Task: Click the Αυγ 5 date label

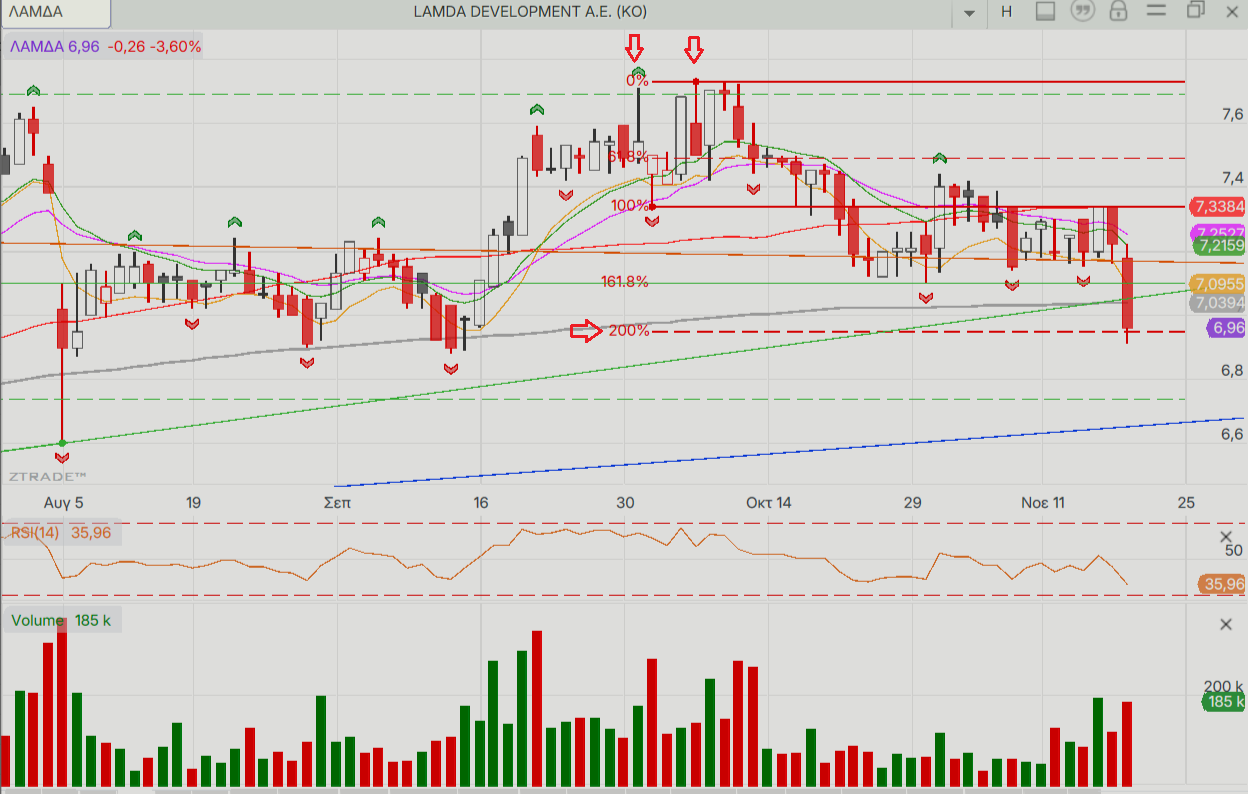Action: (x=64, y=502)
